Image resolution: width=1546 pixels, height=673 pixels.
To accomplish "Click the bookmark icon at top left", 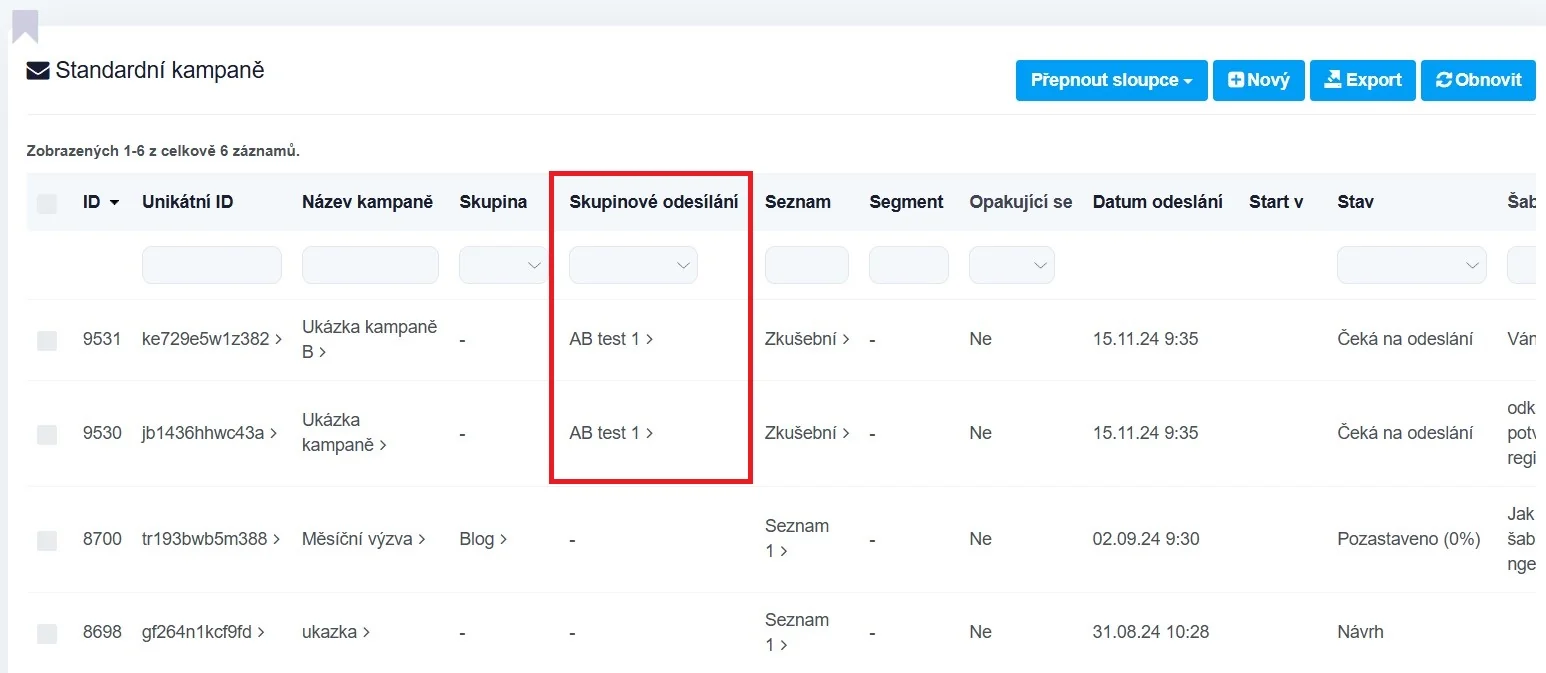I will [25, 25].
